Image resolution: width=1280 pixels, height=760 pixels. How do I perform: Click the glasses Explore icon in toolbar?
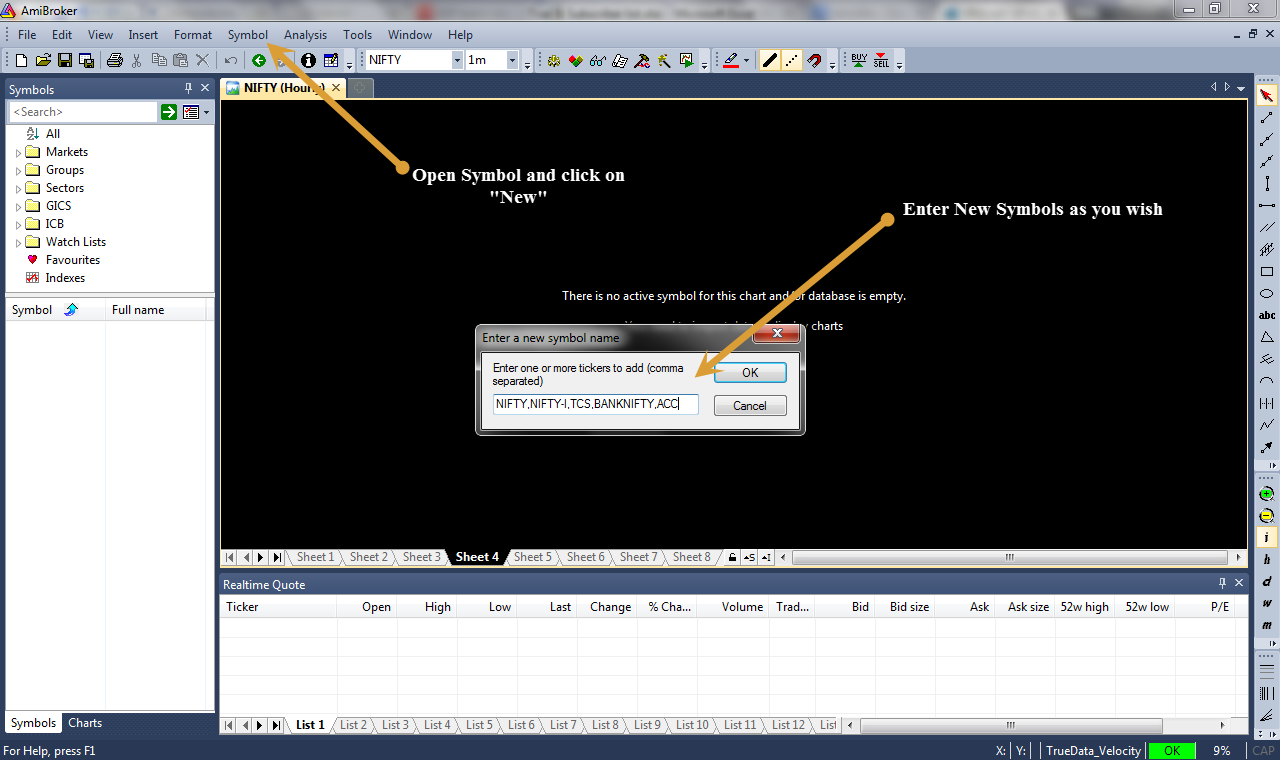(x=598, y=60)
